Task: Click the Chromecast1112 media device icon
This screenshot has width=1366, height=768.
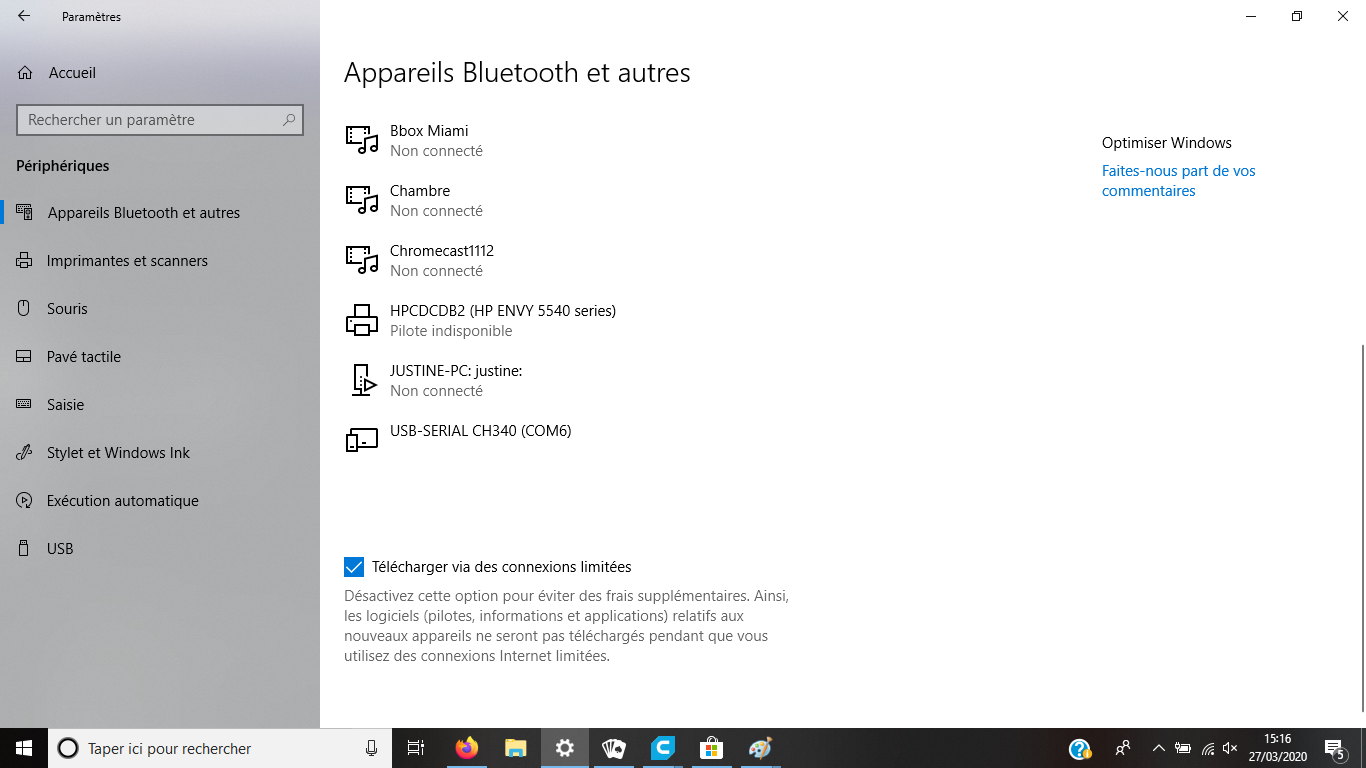Action: [x=362, y=260]
